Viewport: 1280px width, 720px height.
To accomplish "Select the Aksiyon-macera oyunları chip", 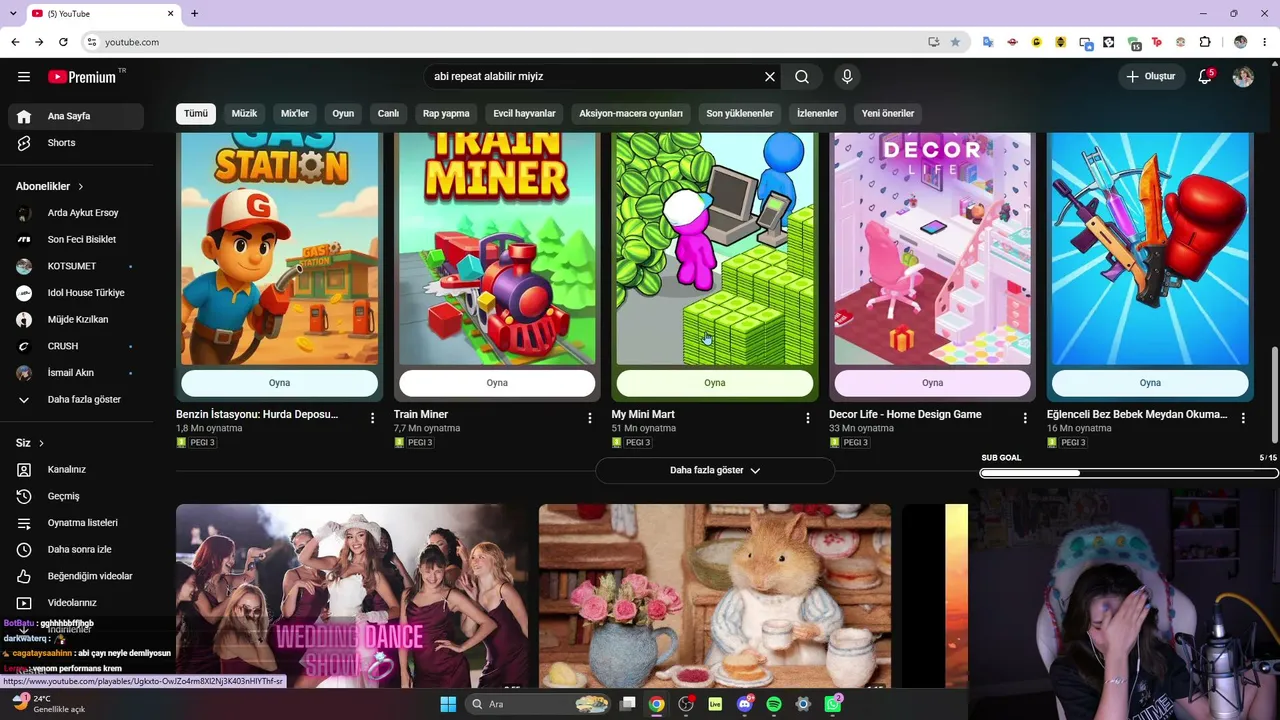I will click(631, 113).
